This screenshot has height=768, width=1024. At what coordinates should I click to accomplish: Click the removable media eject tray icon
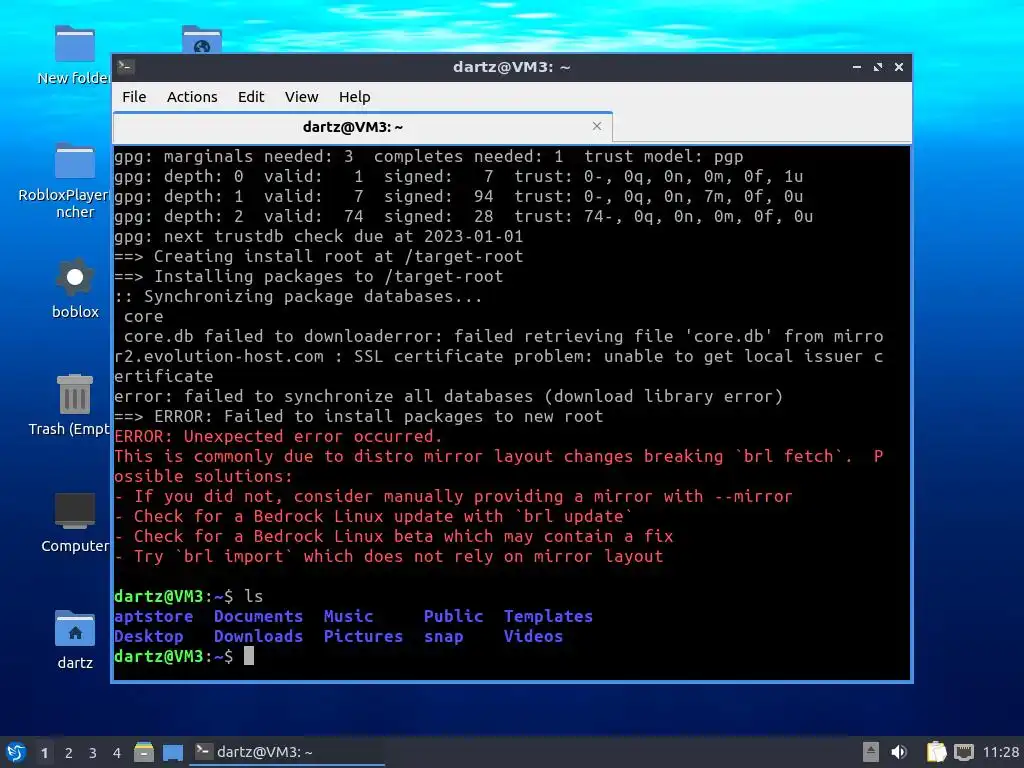[x=871, y=752]
